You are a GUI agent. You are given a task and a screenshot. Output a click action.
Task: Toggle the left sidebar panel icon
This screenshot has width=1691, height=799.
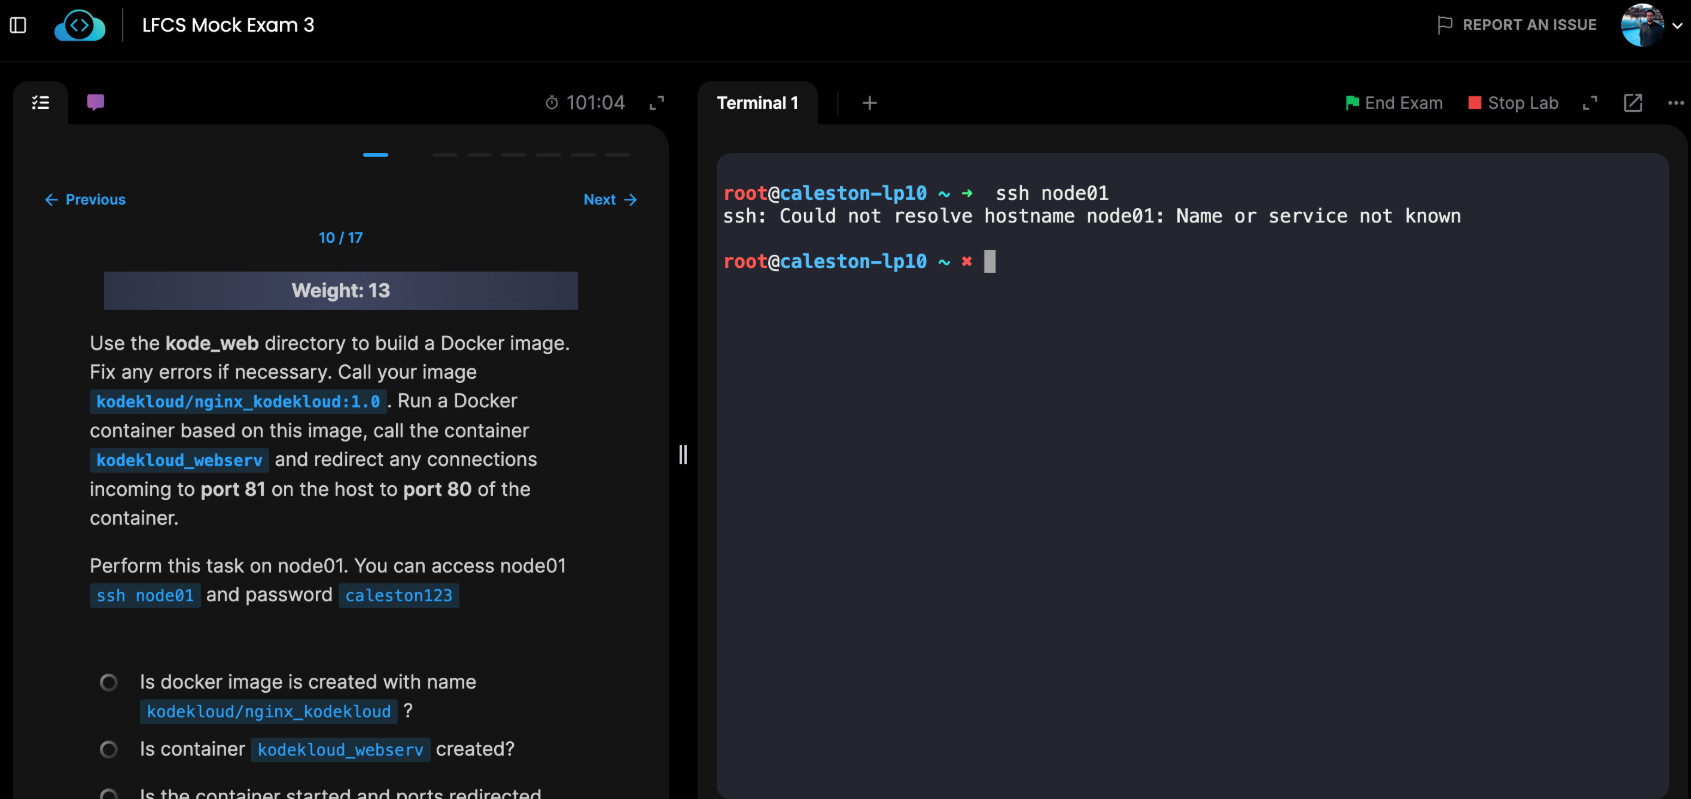[18, 25]
